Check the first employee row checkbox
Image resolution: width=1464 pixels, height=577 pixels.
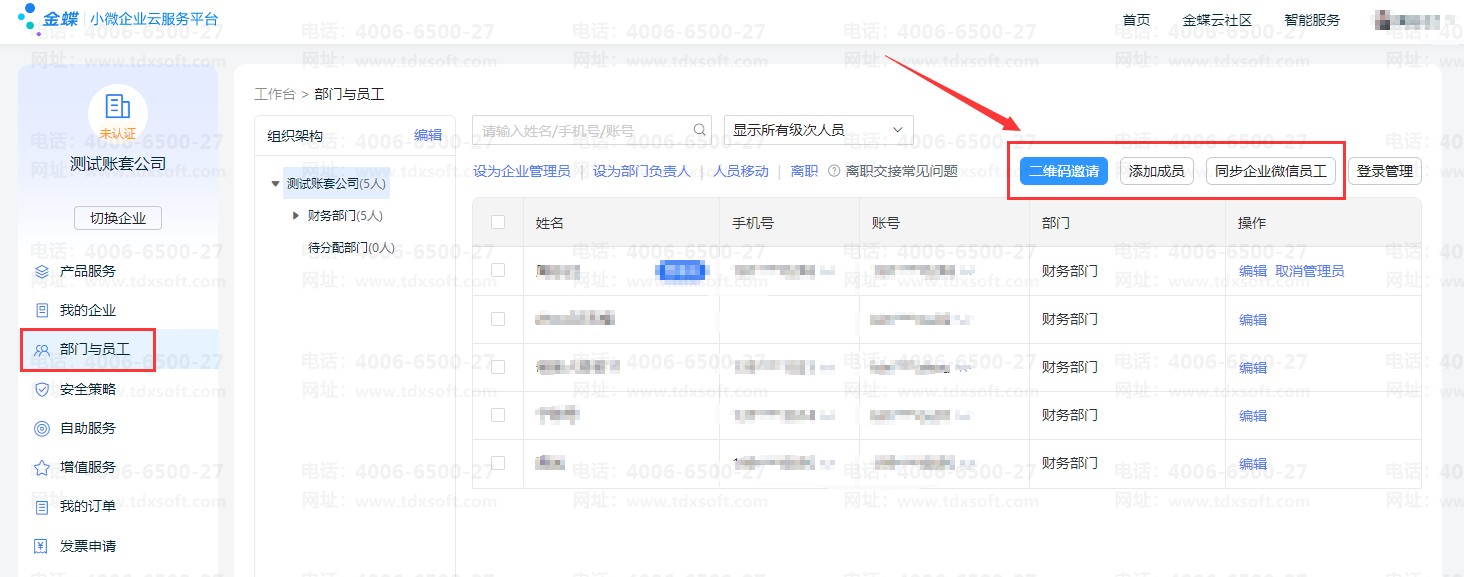(498, 270)
